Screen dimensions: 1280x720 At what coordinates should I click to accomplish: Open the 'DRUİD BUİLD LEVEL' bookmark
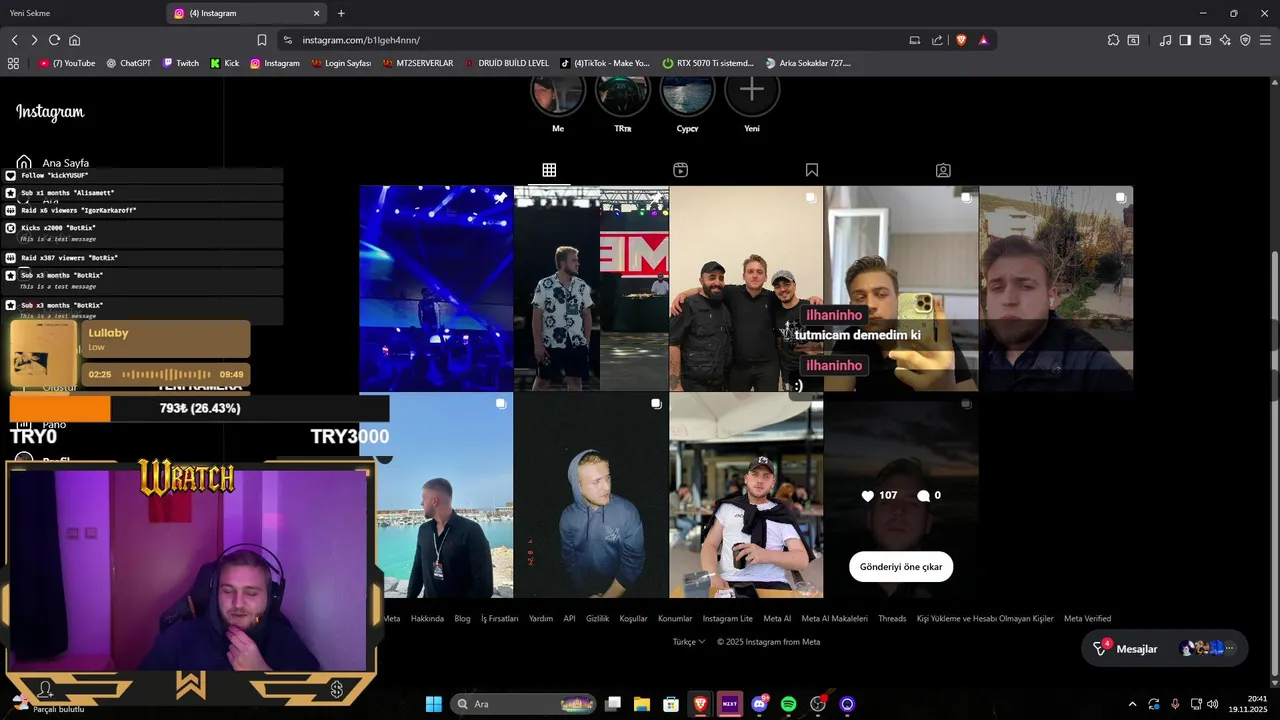point(506,63)
